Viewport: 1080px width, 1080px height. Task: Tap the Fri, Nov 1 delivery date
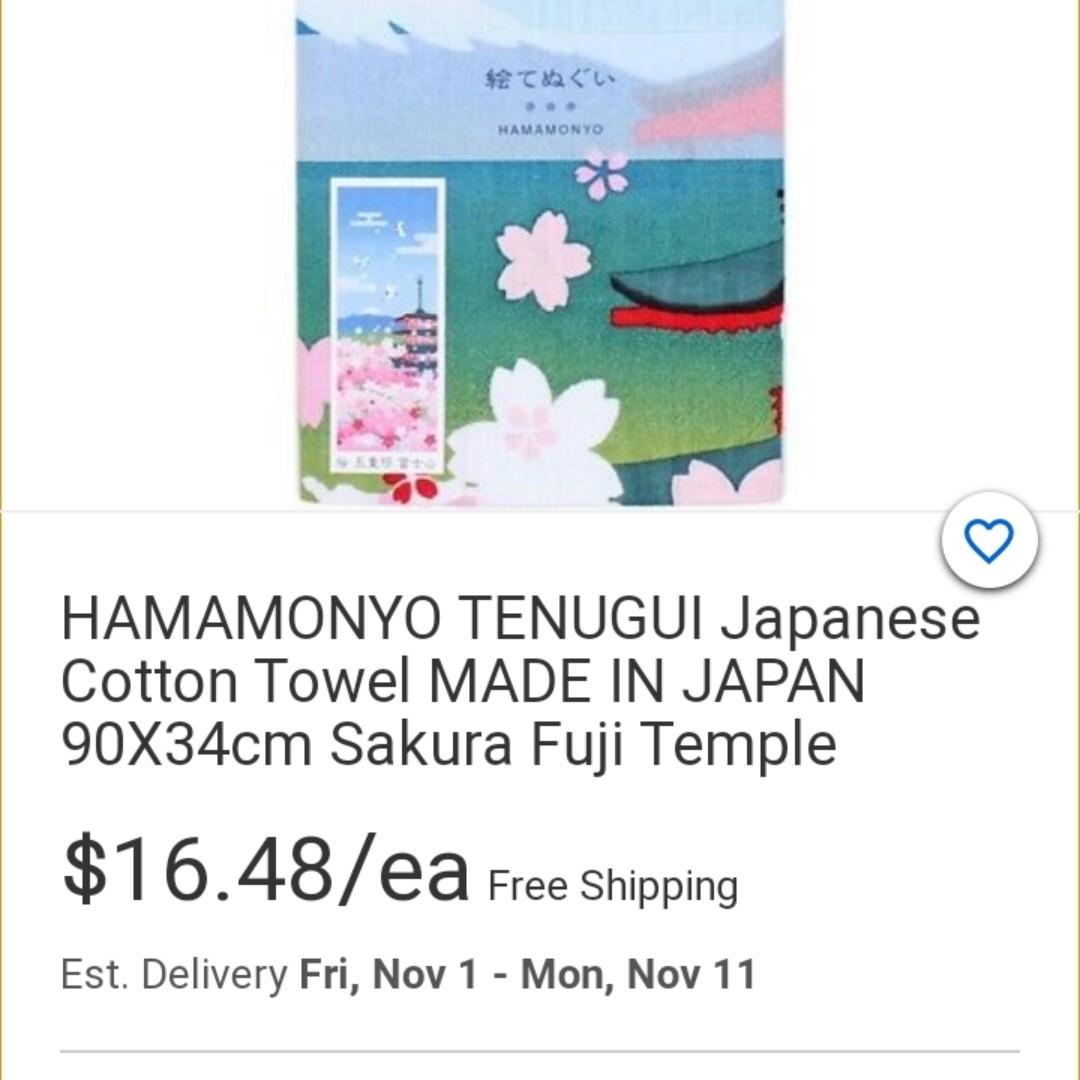pos(388,974)
